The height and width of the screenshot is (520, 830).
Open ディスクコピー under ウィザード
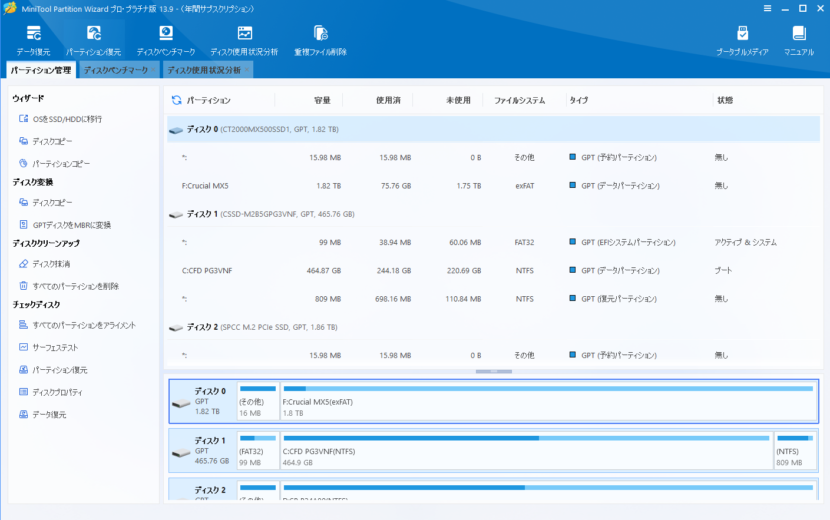click(x=46, y=141)
